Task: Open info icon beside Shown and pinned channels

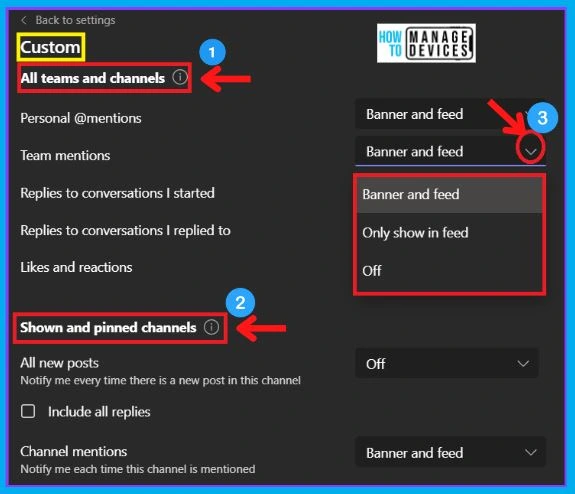Action: pos(212,327)
